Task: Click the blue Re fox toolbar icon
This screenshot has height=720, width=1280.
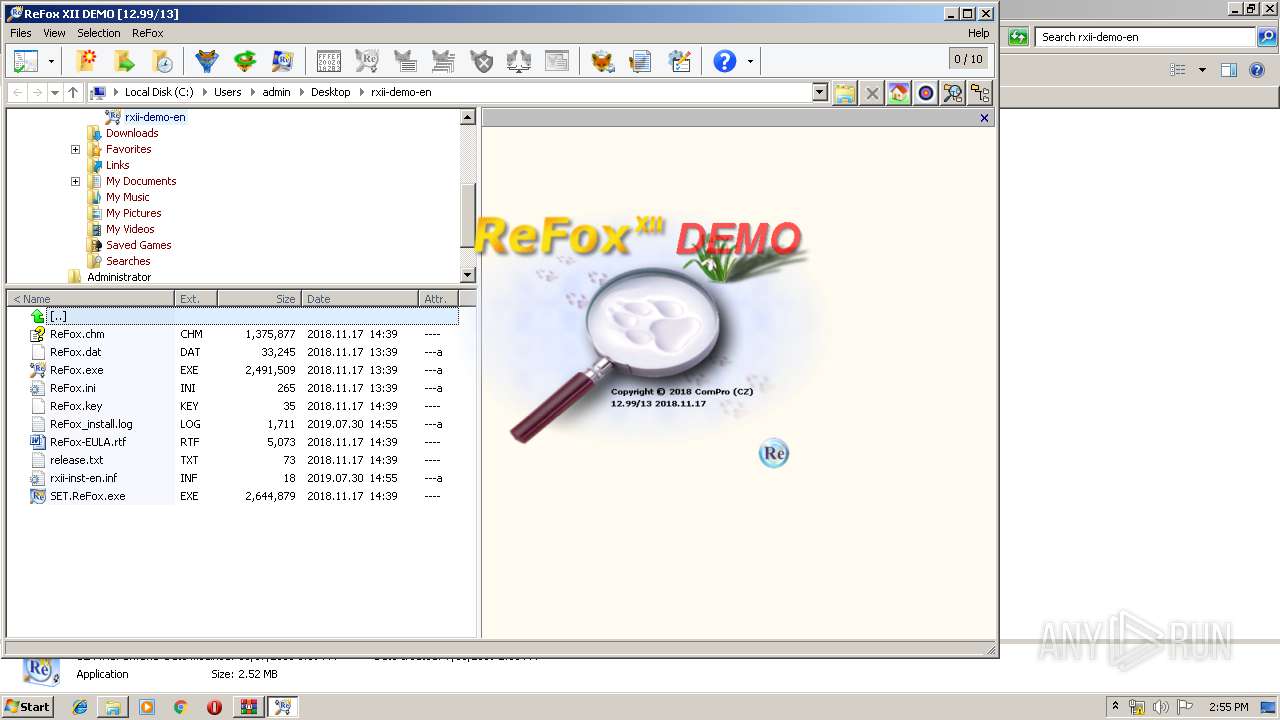Action: tap(283, 61)
